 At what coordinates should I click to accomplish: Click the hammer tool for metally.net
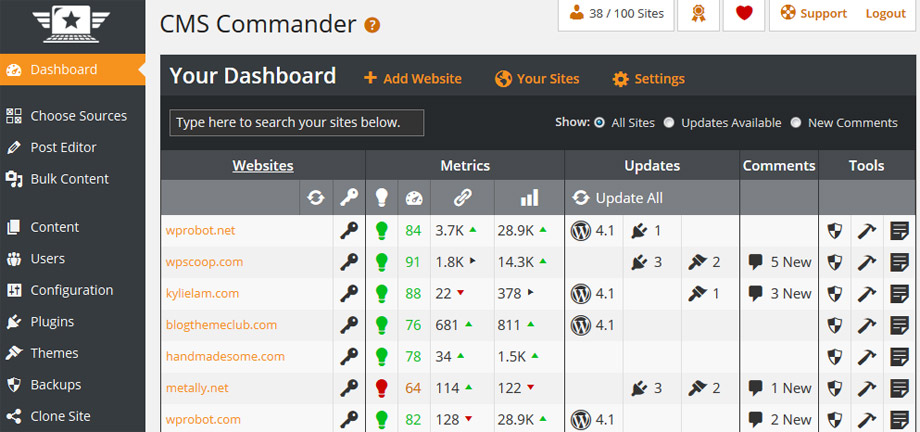(x=867, y=388)
